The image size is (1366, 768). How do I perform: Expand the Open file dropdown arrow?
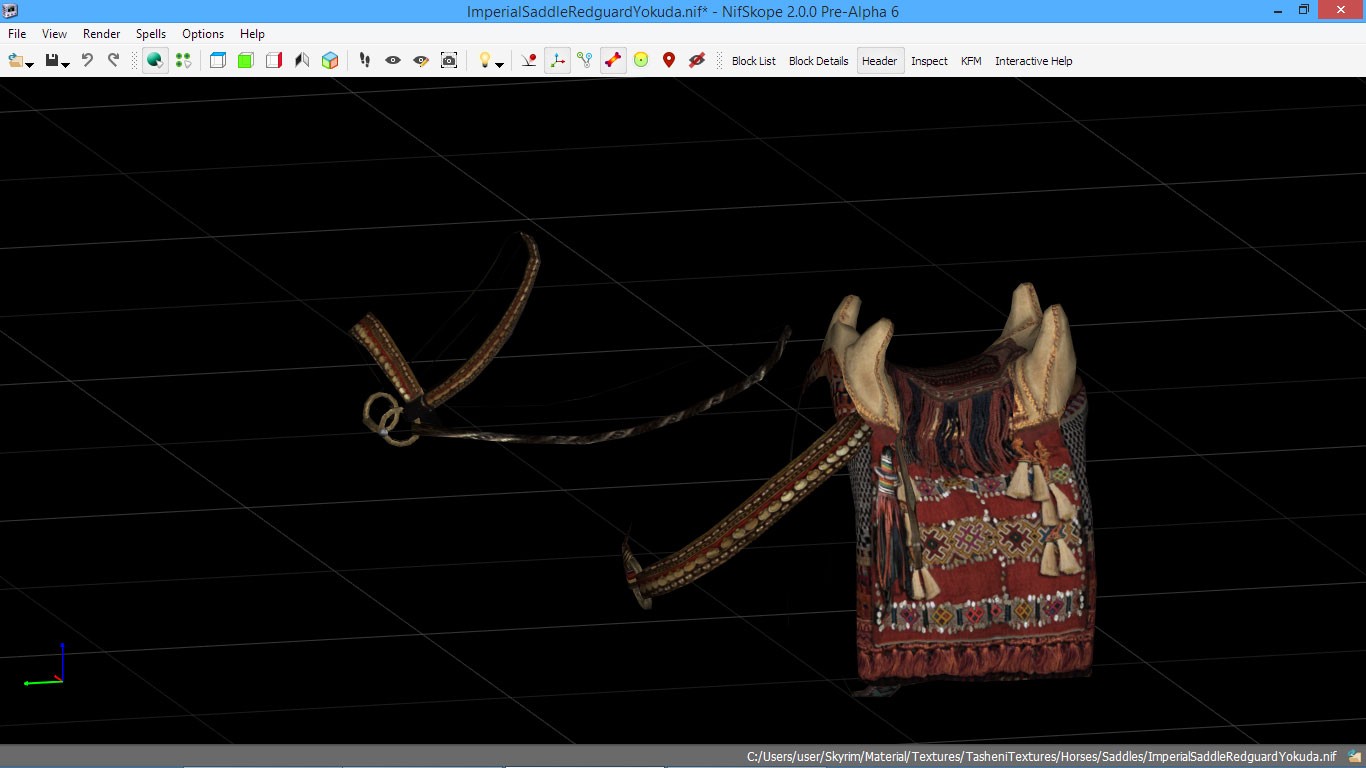click(x=30, y=64)
